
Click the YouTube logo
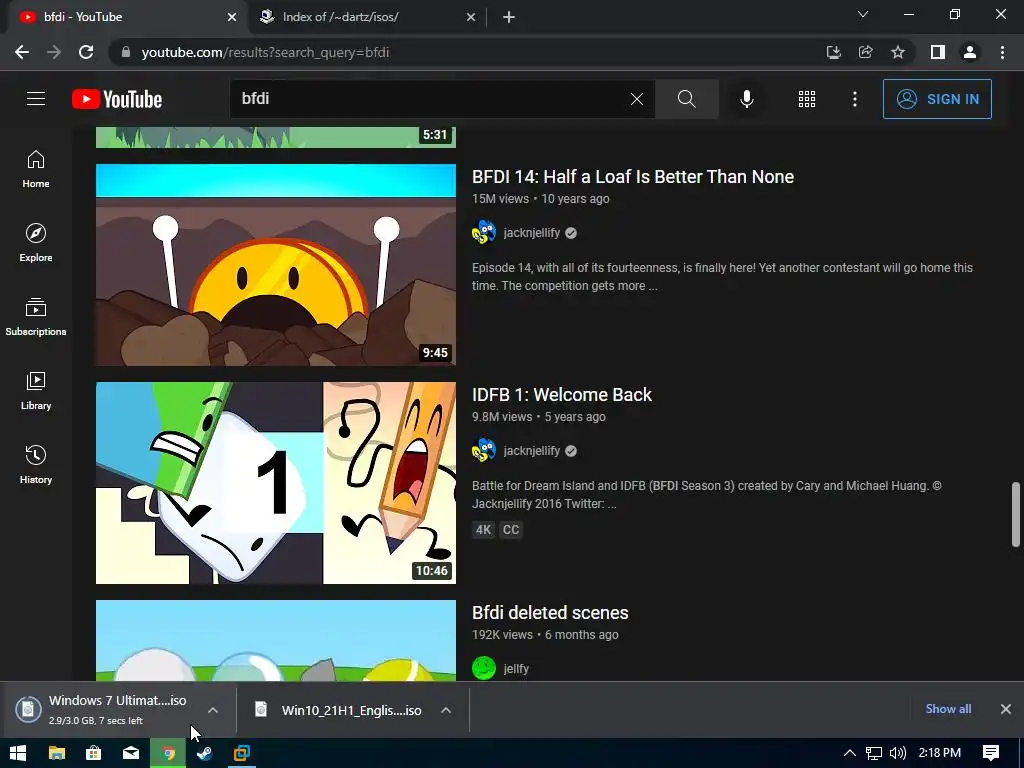point(117,99)
